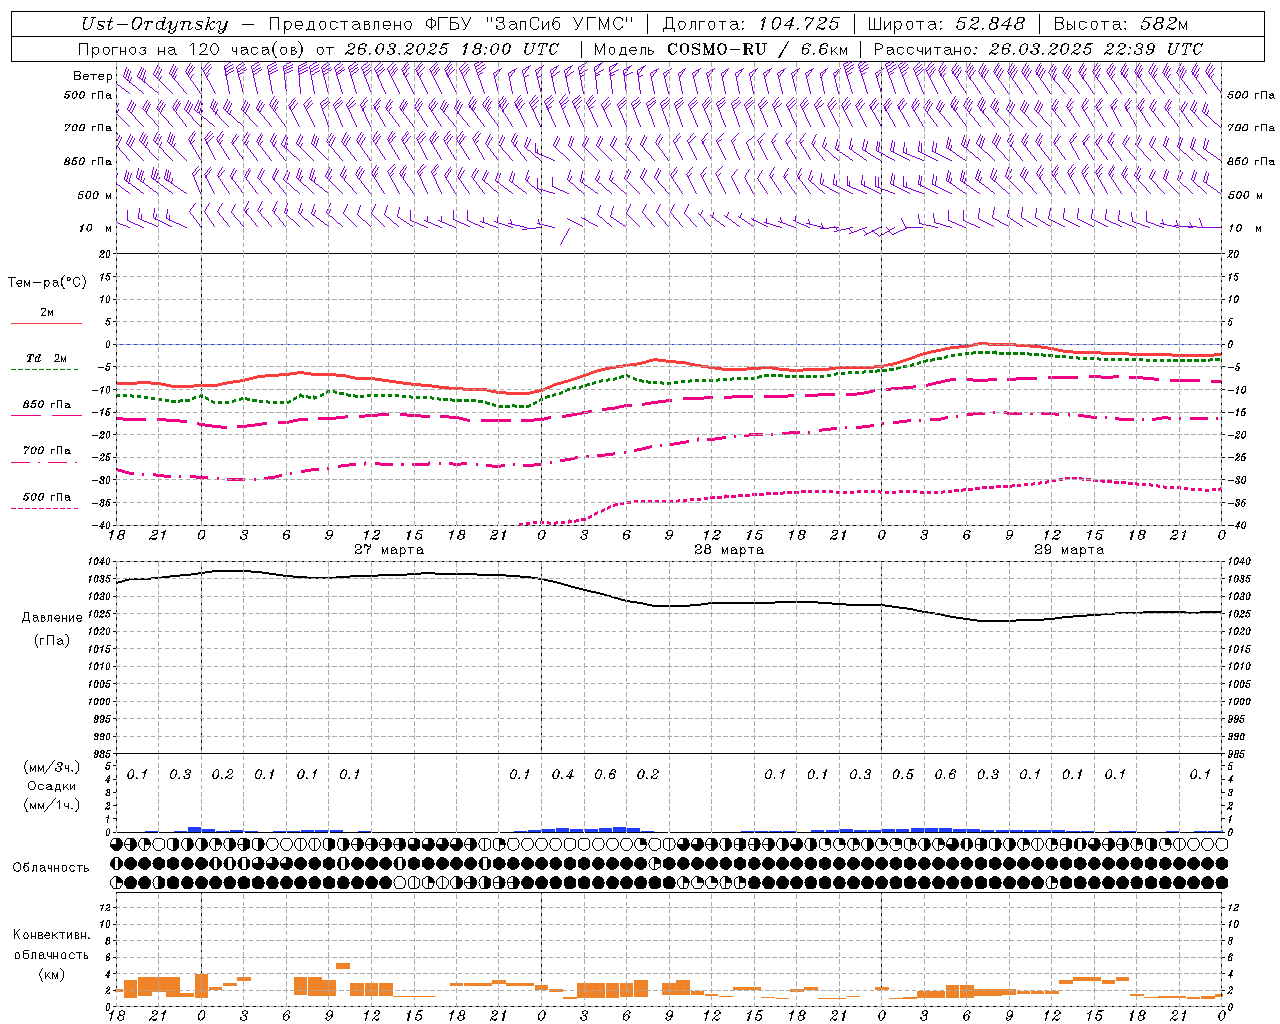Click the pink long-dash 850 гПа legend line
Image resolution: width=1280 pixels, height=1024 pixels.
tap(46, 415)
